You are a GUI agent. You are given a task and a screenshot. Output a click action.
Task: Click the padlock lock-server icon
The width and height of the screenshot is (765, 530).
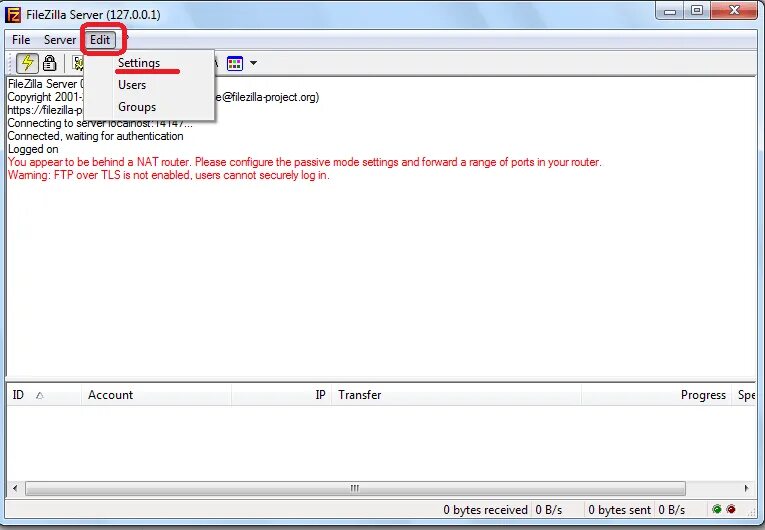(49, 63)
